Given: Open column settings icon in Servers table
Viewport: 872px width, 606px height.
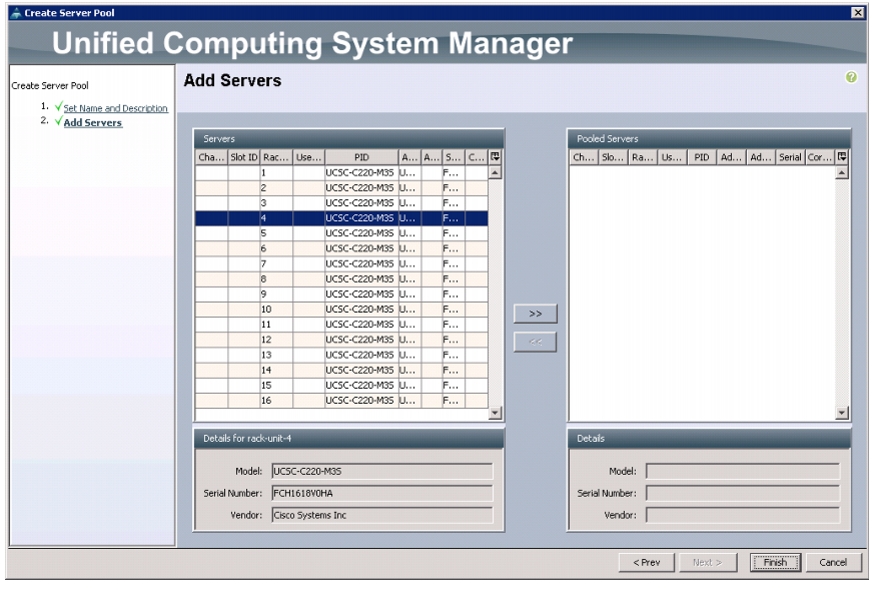Looking at the screenshot, I should pyautogui.click(x=495, y=157).
